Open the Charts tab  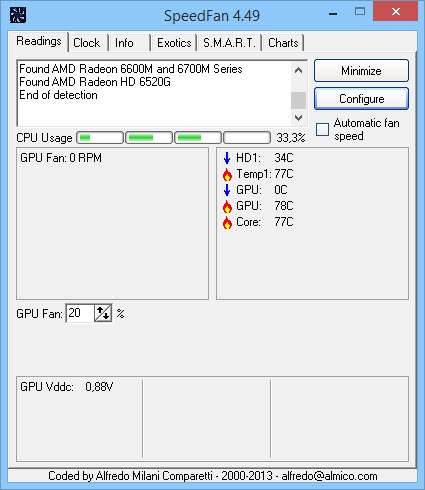(x=283, y=43)
